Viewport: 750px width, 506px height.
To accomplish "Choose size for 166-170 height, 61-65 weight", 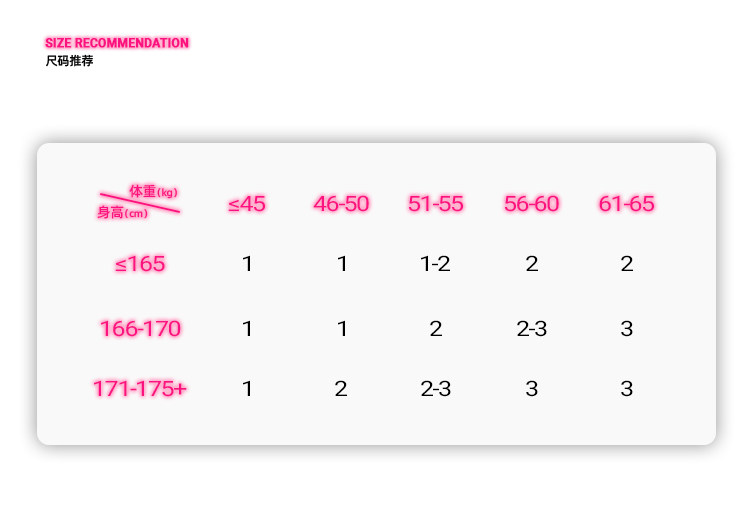I will coord(626,328).
